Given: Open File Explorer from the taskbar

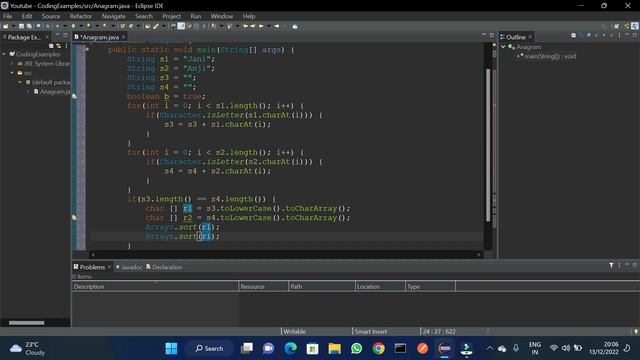Looking at the screenshot, I should (x=334, y=348).
